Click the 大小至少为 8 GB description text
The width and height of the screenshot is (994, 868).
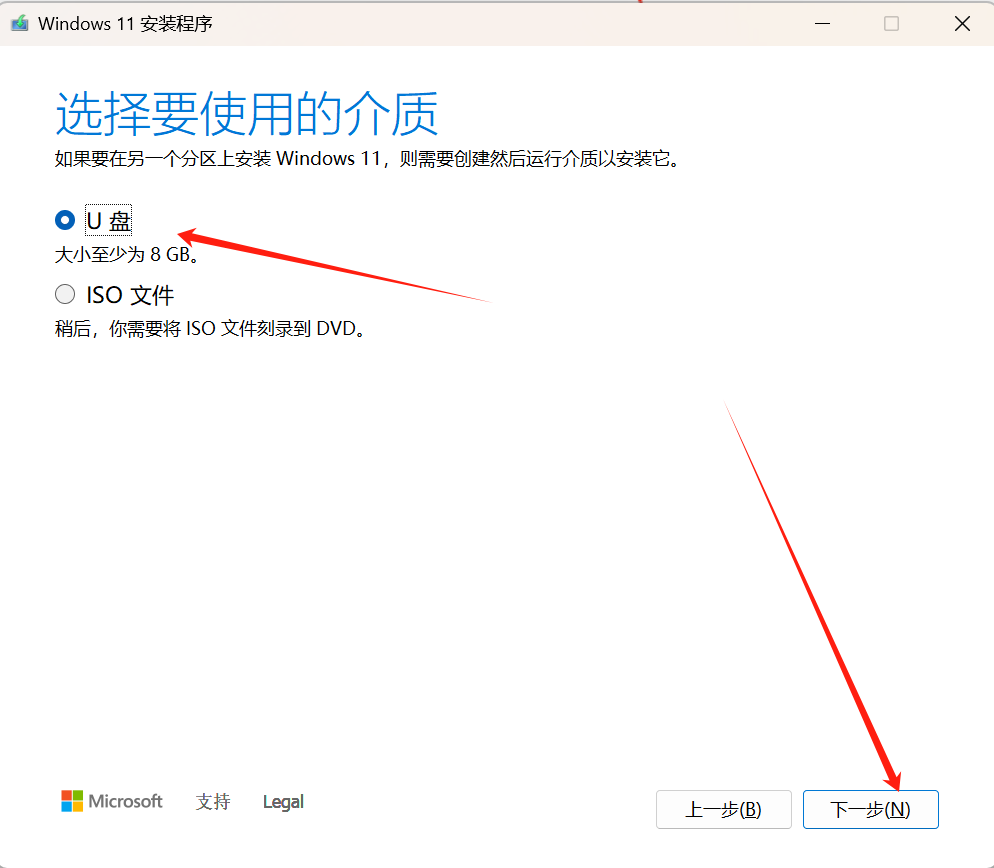click(125, 254)
